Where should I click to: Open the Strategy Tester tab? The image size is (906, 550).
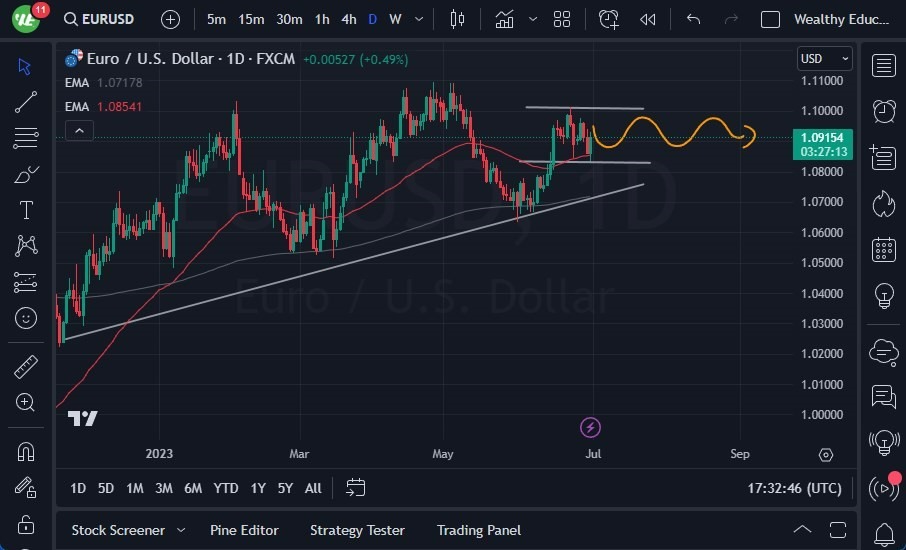357,530
